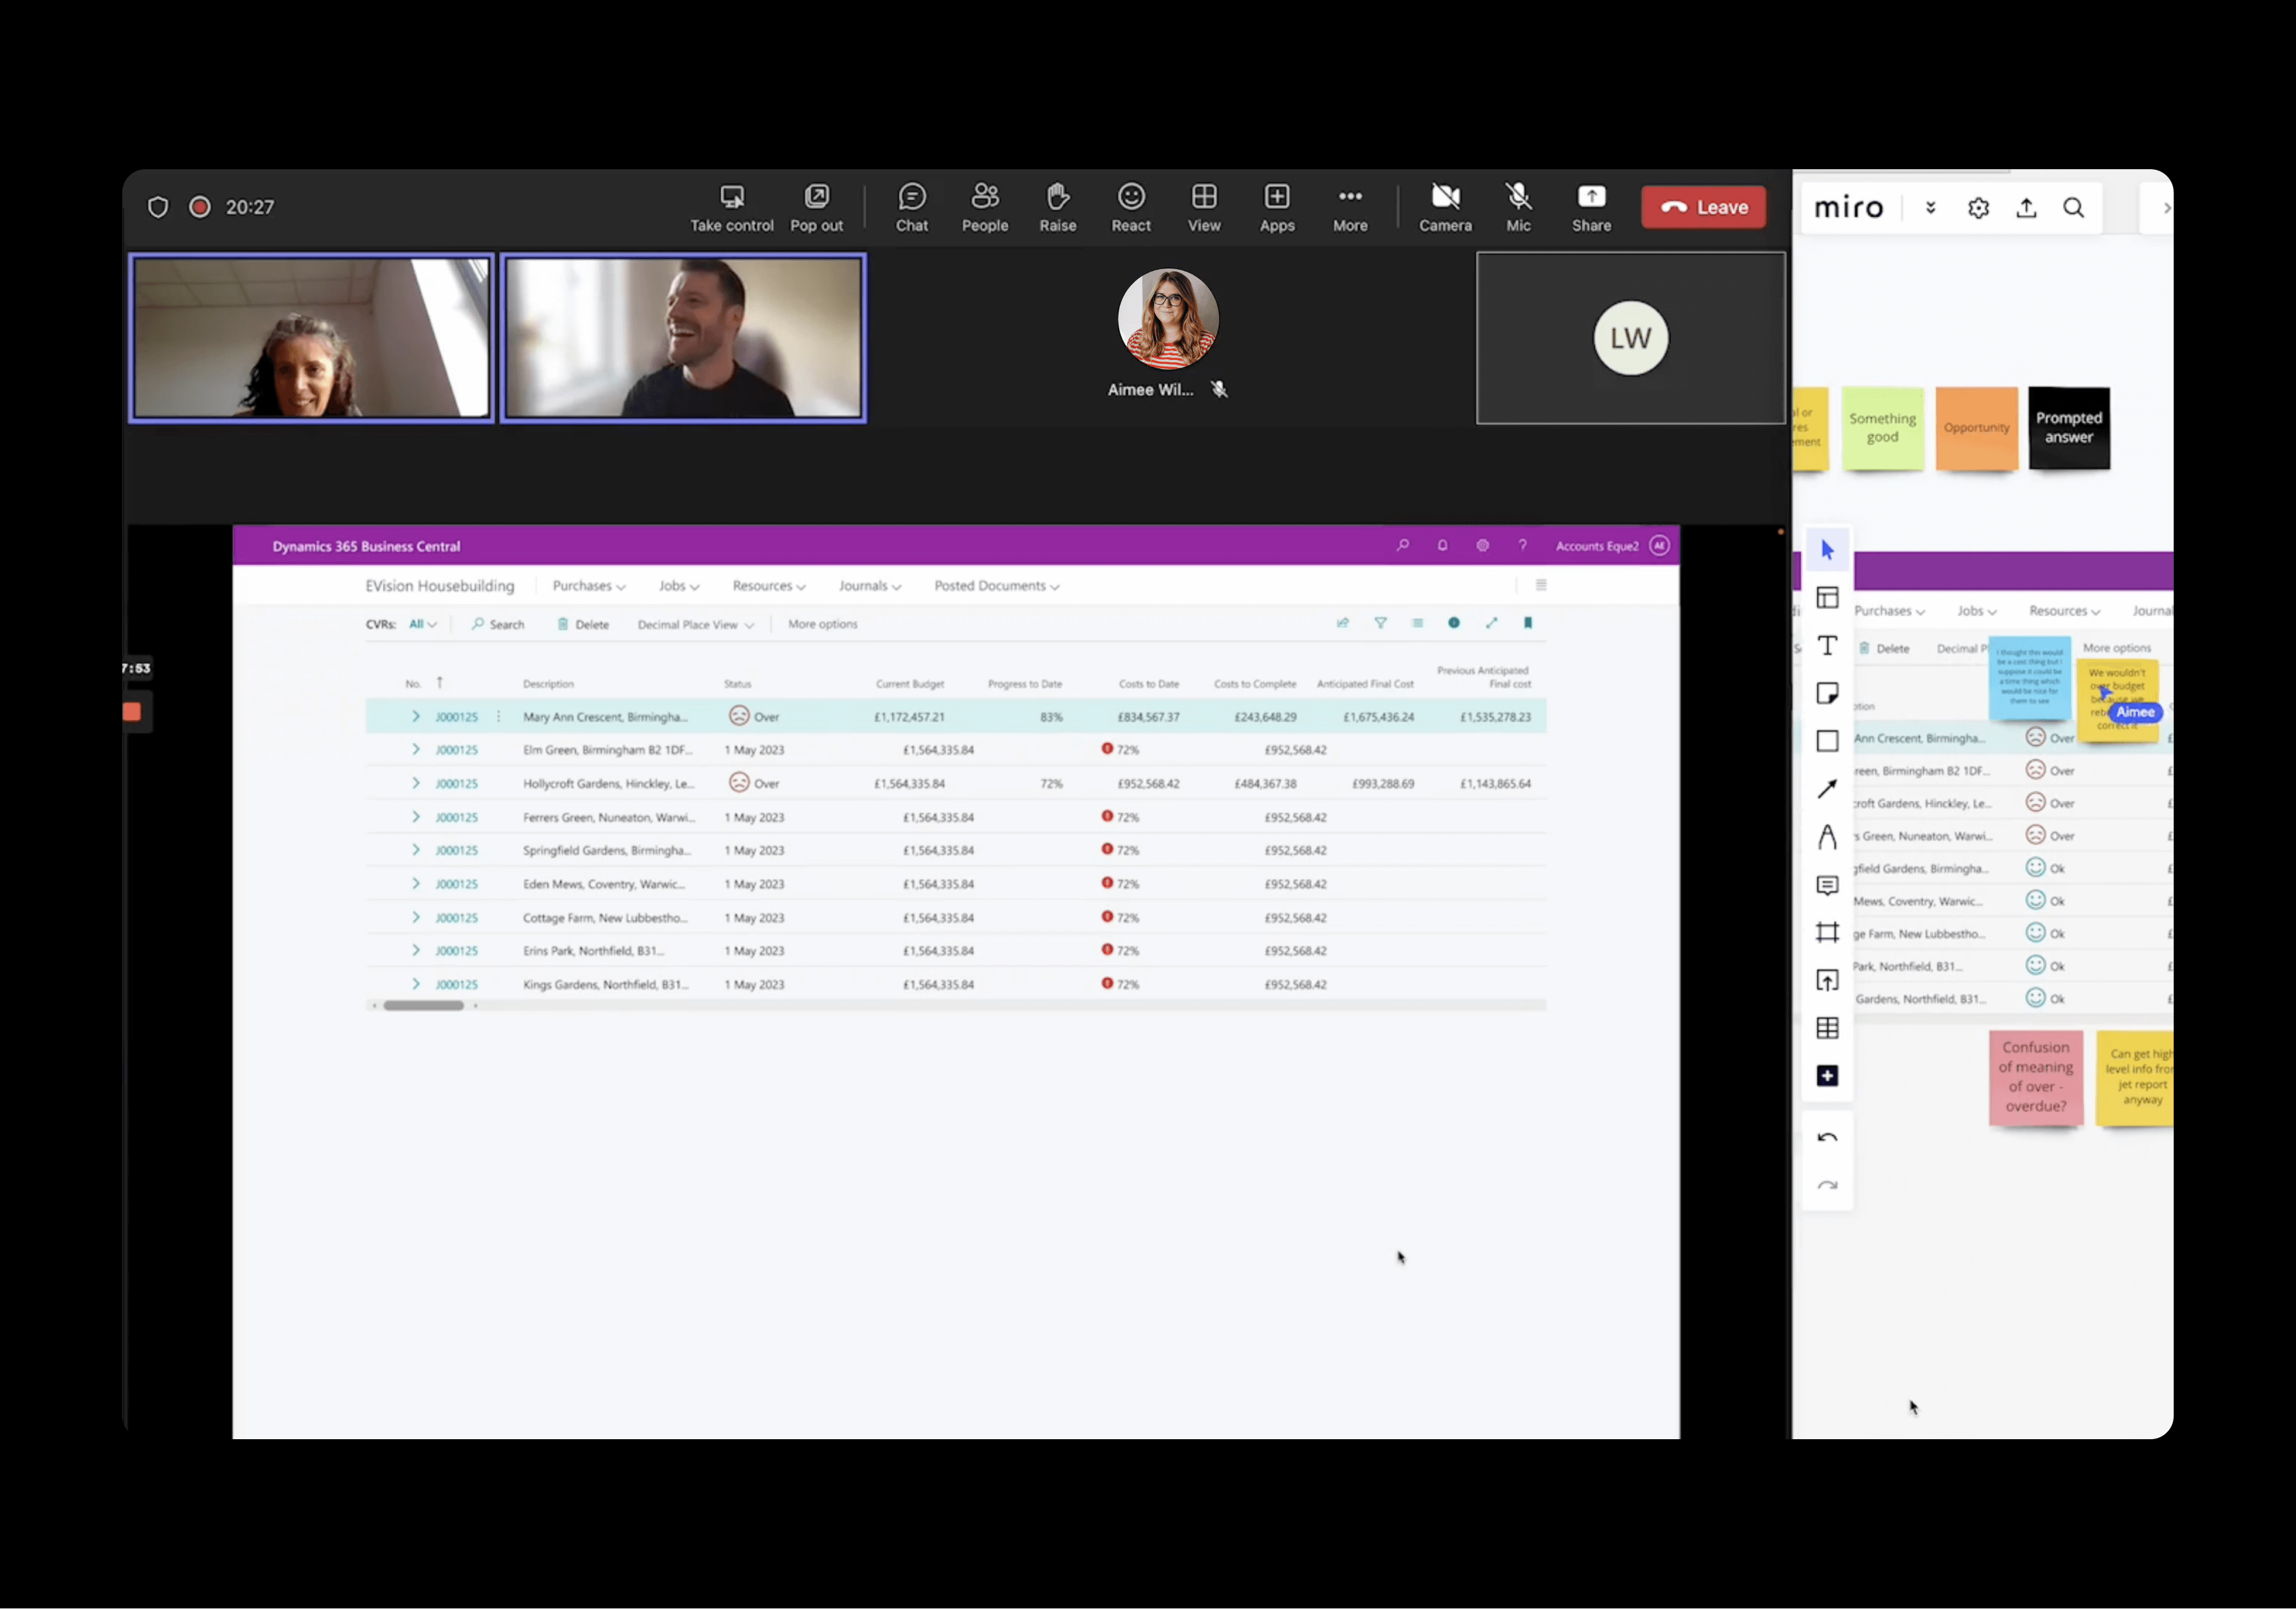Viewport: 2296px width, 1609px height.
Task: Select the Miro frame tool
Action: coord(1827,932)
